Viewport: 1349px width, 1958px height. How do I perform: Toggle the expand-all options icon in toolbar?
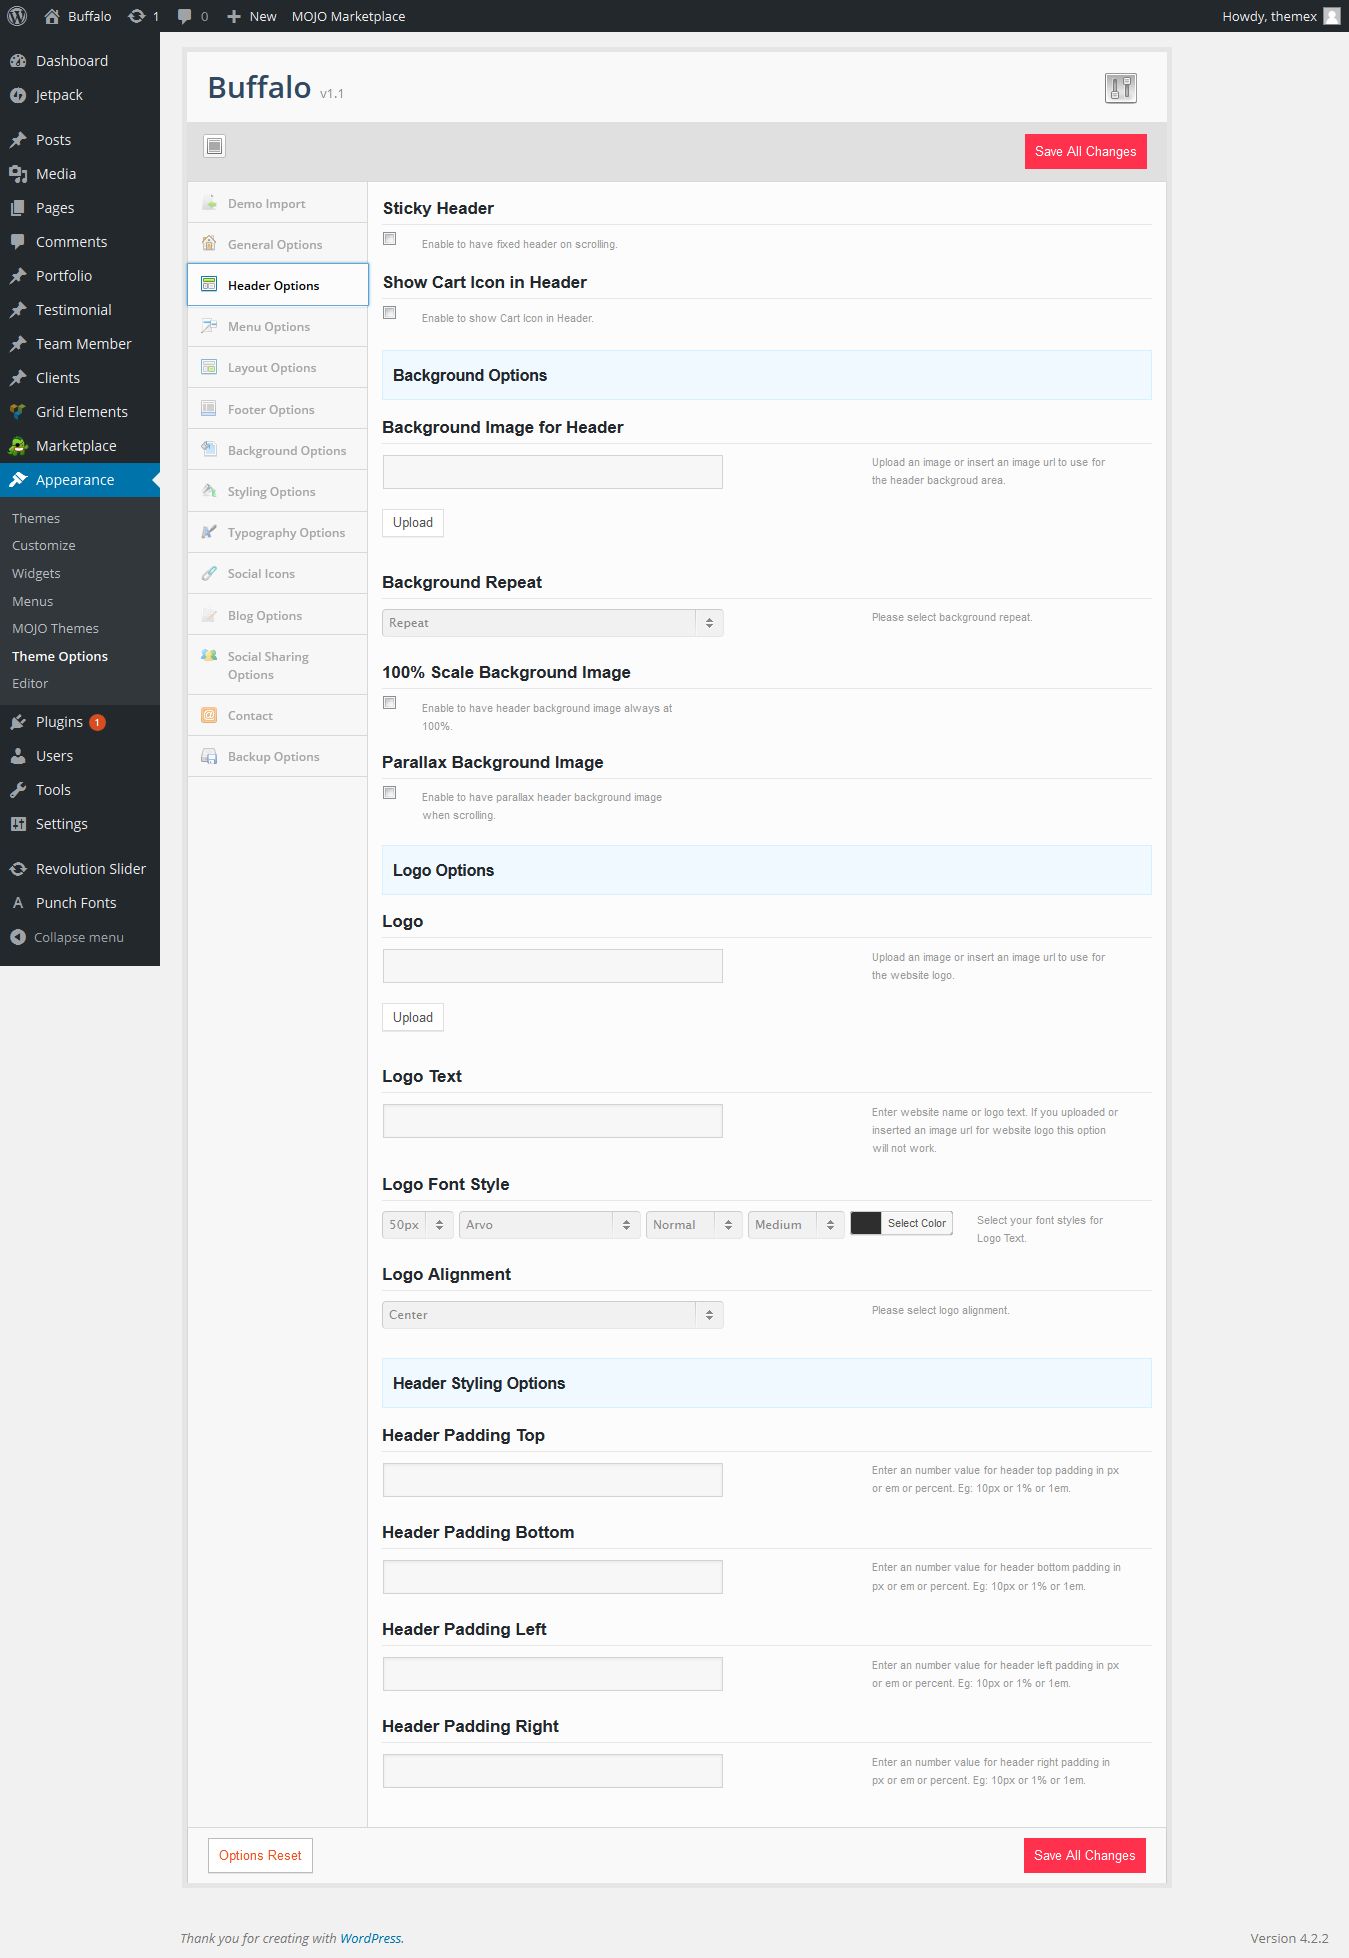tap(214, 146)
